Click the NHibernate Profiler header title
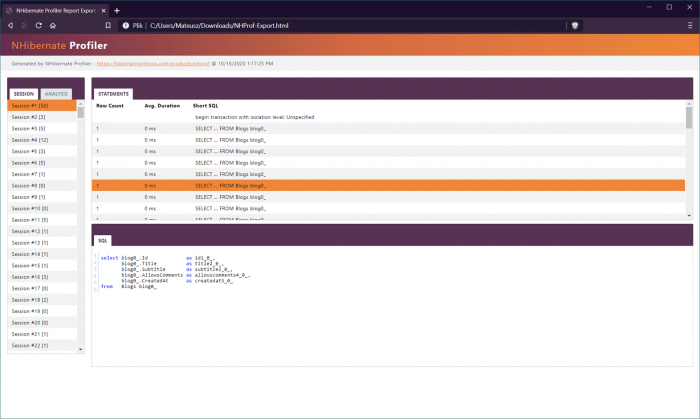Viewport: 700px width, 419px height. pyautogui.click(x=59, y=46)
